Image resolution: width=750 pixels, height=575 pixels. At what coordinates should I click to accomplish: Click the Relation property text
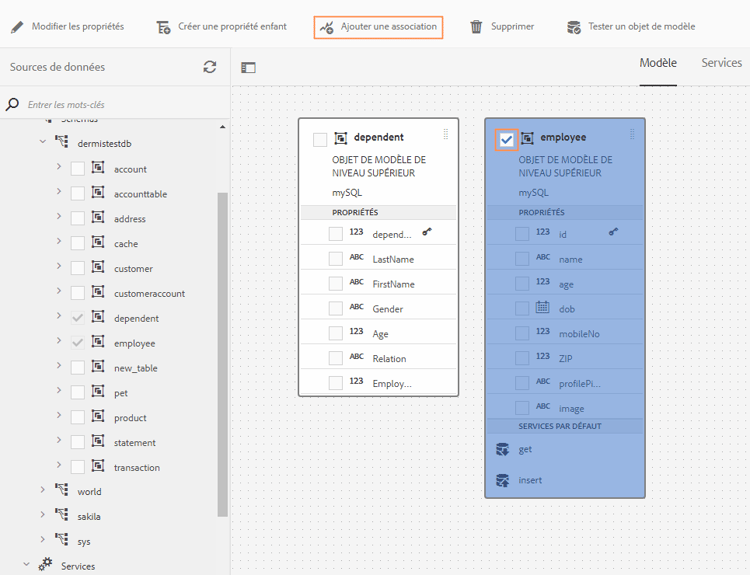(x=389, y=359)
